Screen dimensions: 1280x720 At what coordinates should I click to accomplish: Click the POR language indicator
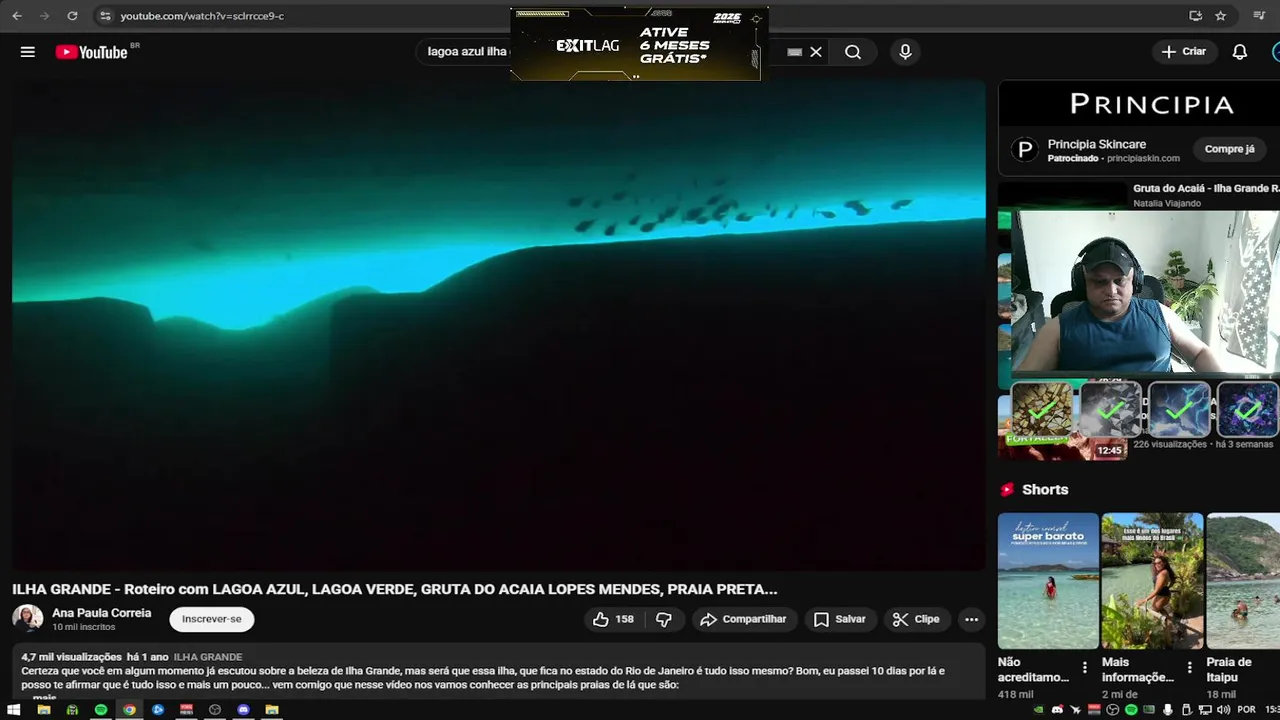click(x=1246, y=710)
